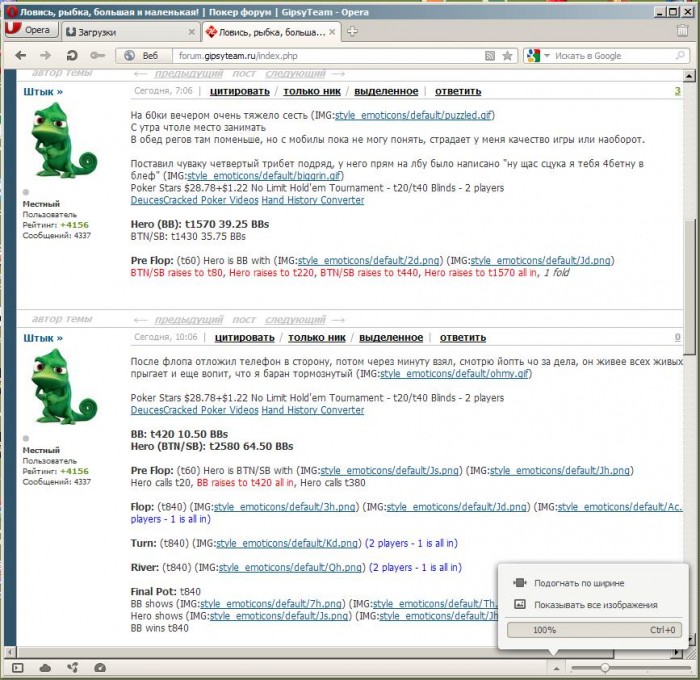700x680 pixels.
Task: Open Hand History Converter link in second post
Action: point(312,410)
